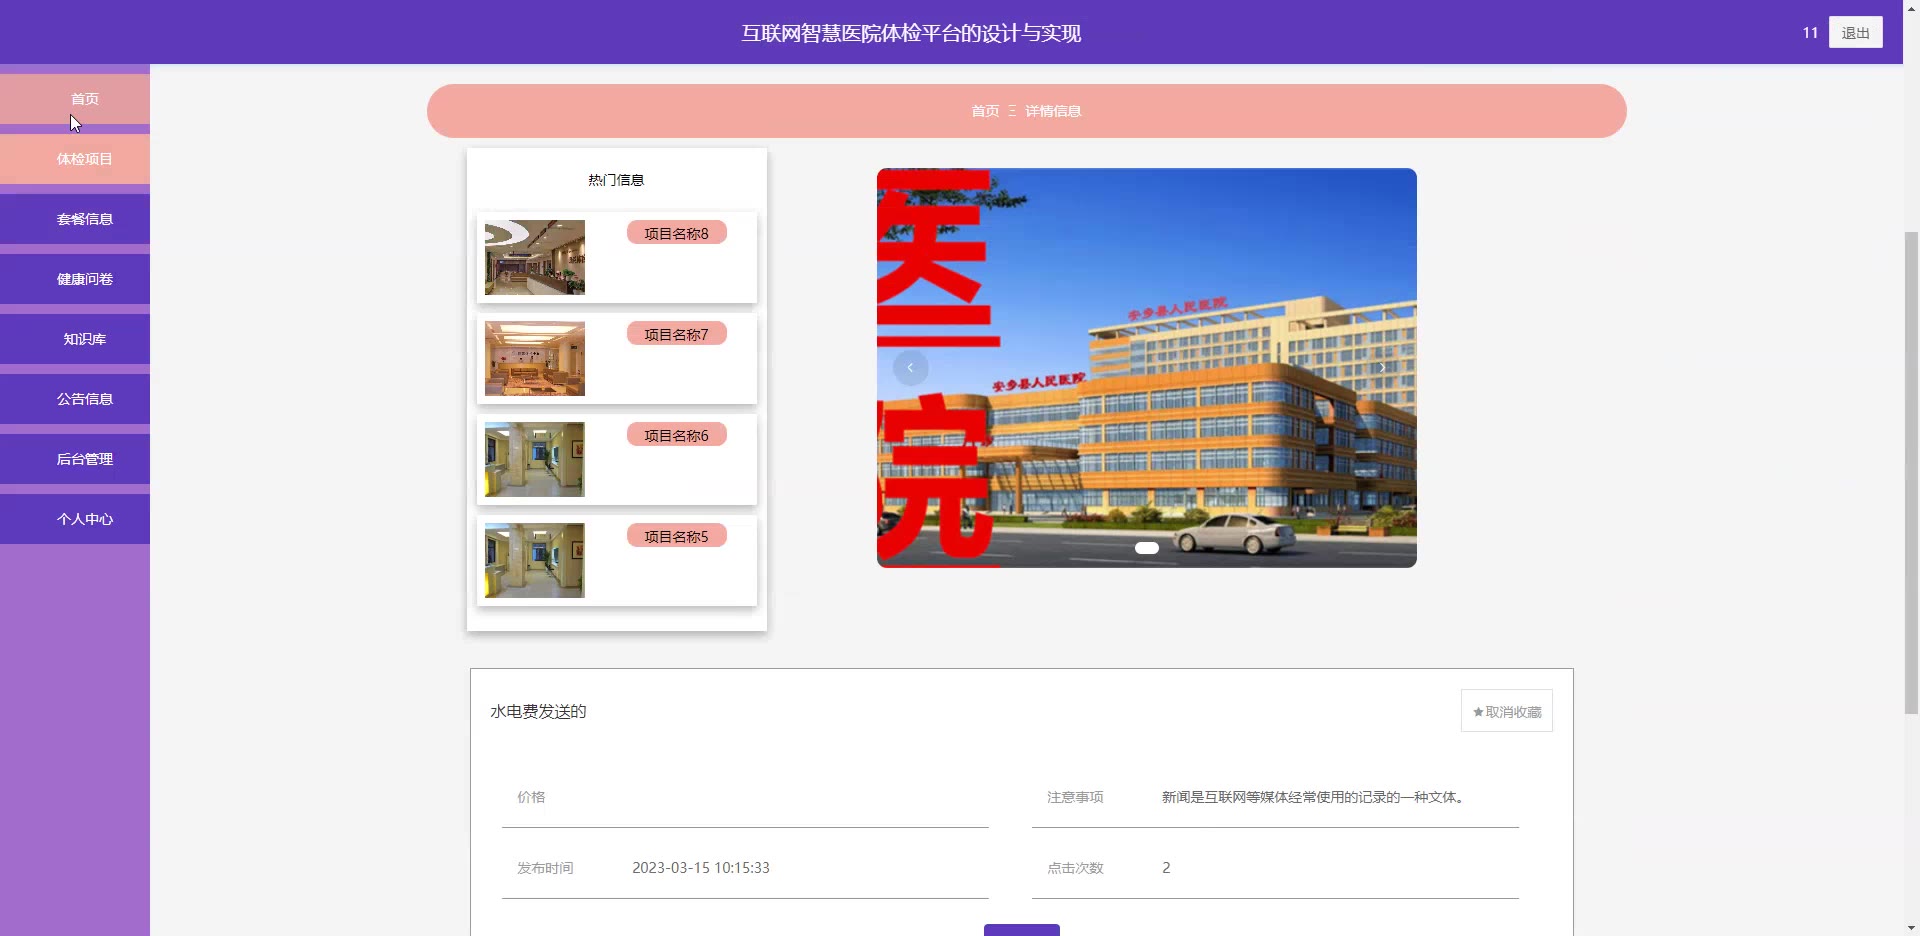
Task: Click thumbnail image of 项目名称8
Action: pos(535,257)
